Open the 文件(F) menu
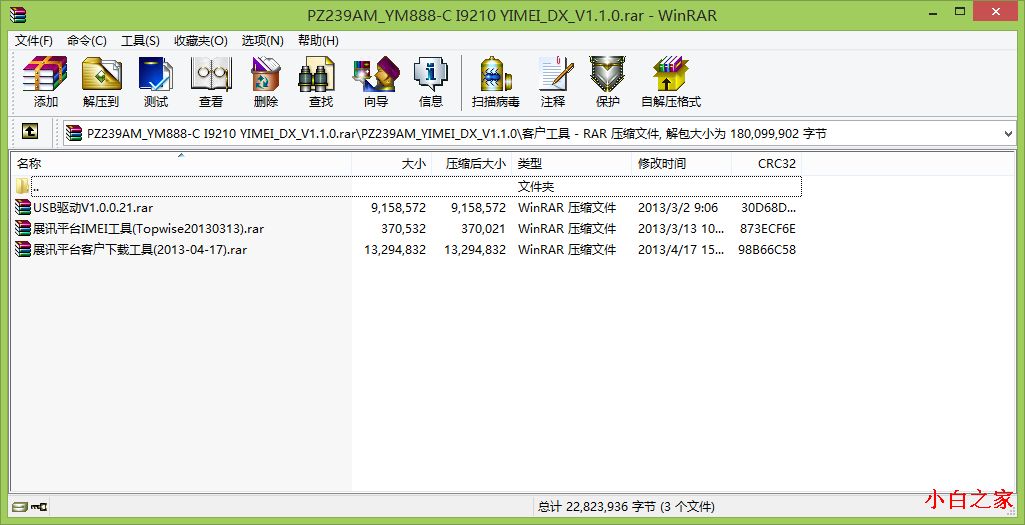 pyautogui.click(x=34, y=41)
